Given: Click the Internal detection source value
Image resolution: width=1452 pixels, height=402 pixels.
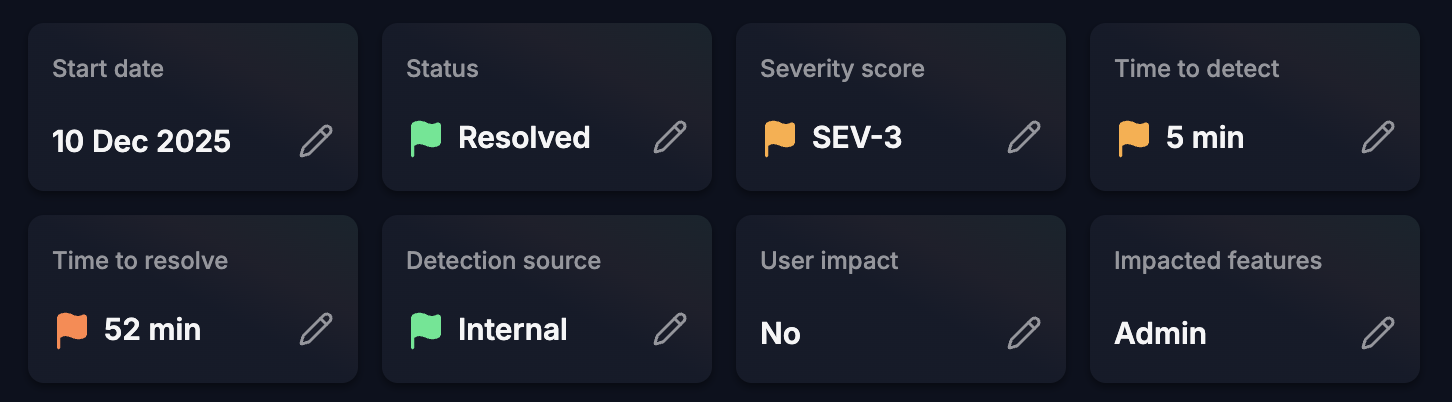Looking at the screenshot, I should [512, 329].
